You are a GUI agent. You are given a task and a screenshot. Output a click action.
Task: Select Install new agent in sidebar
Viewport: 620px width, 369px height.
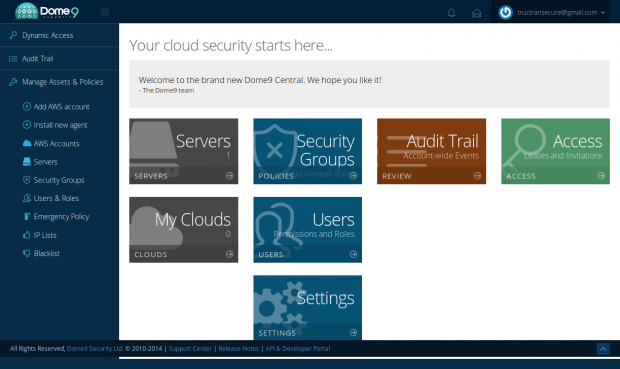coord(60,125)
